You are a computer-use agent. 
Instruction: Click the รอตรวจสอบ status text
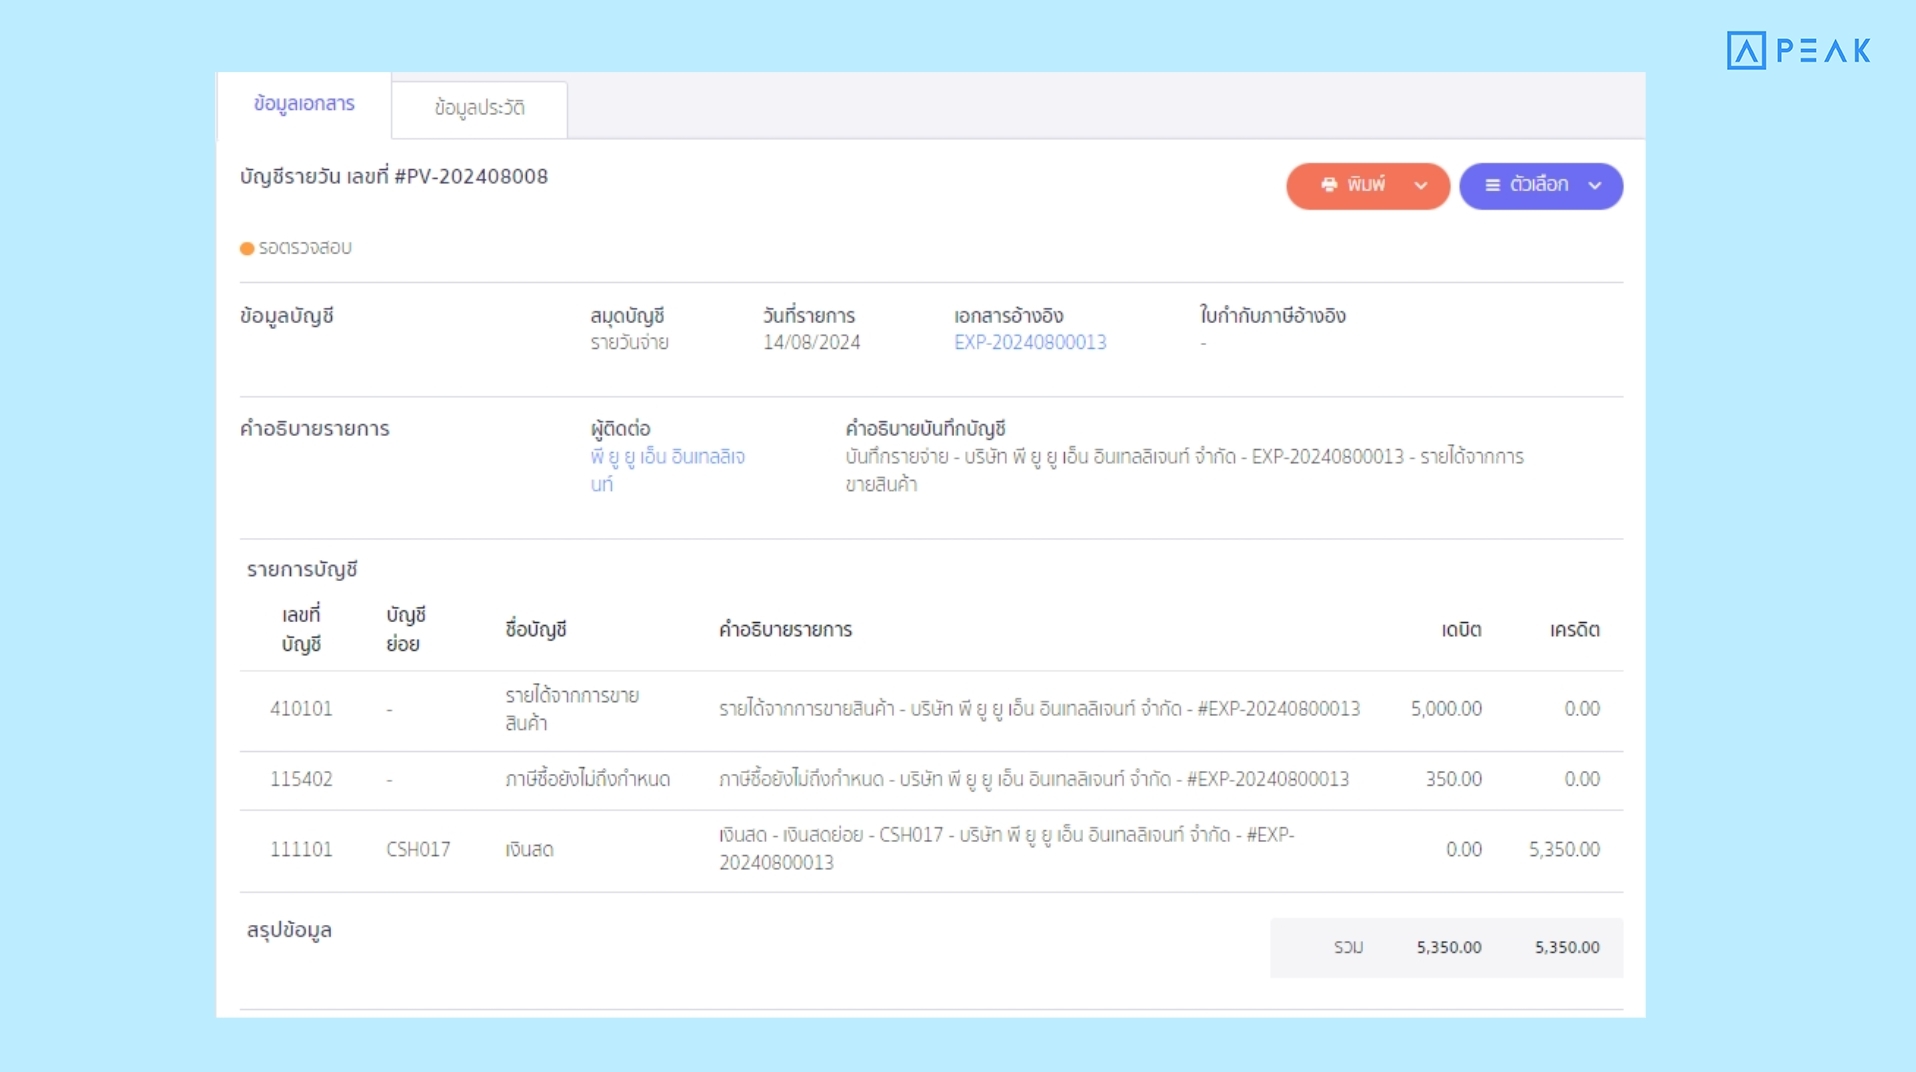tap(305, 248)
